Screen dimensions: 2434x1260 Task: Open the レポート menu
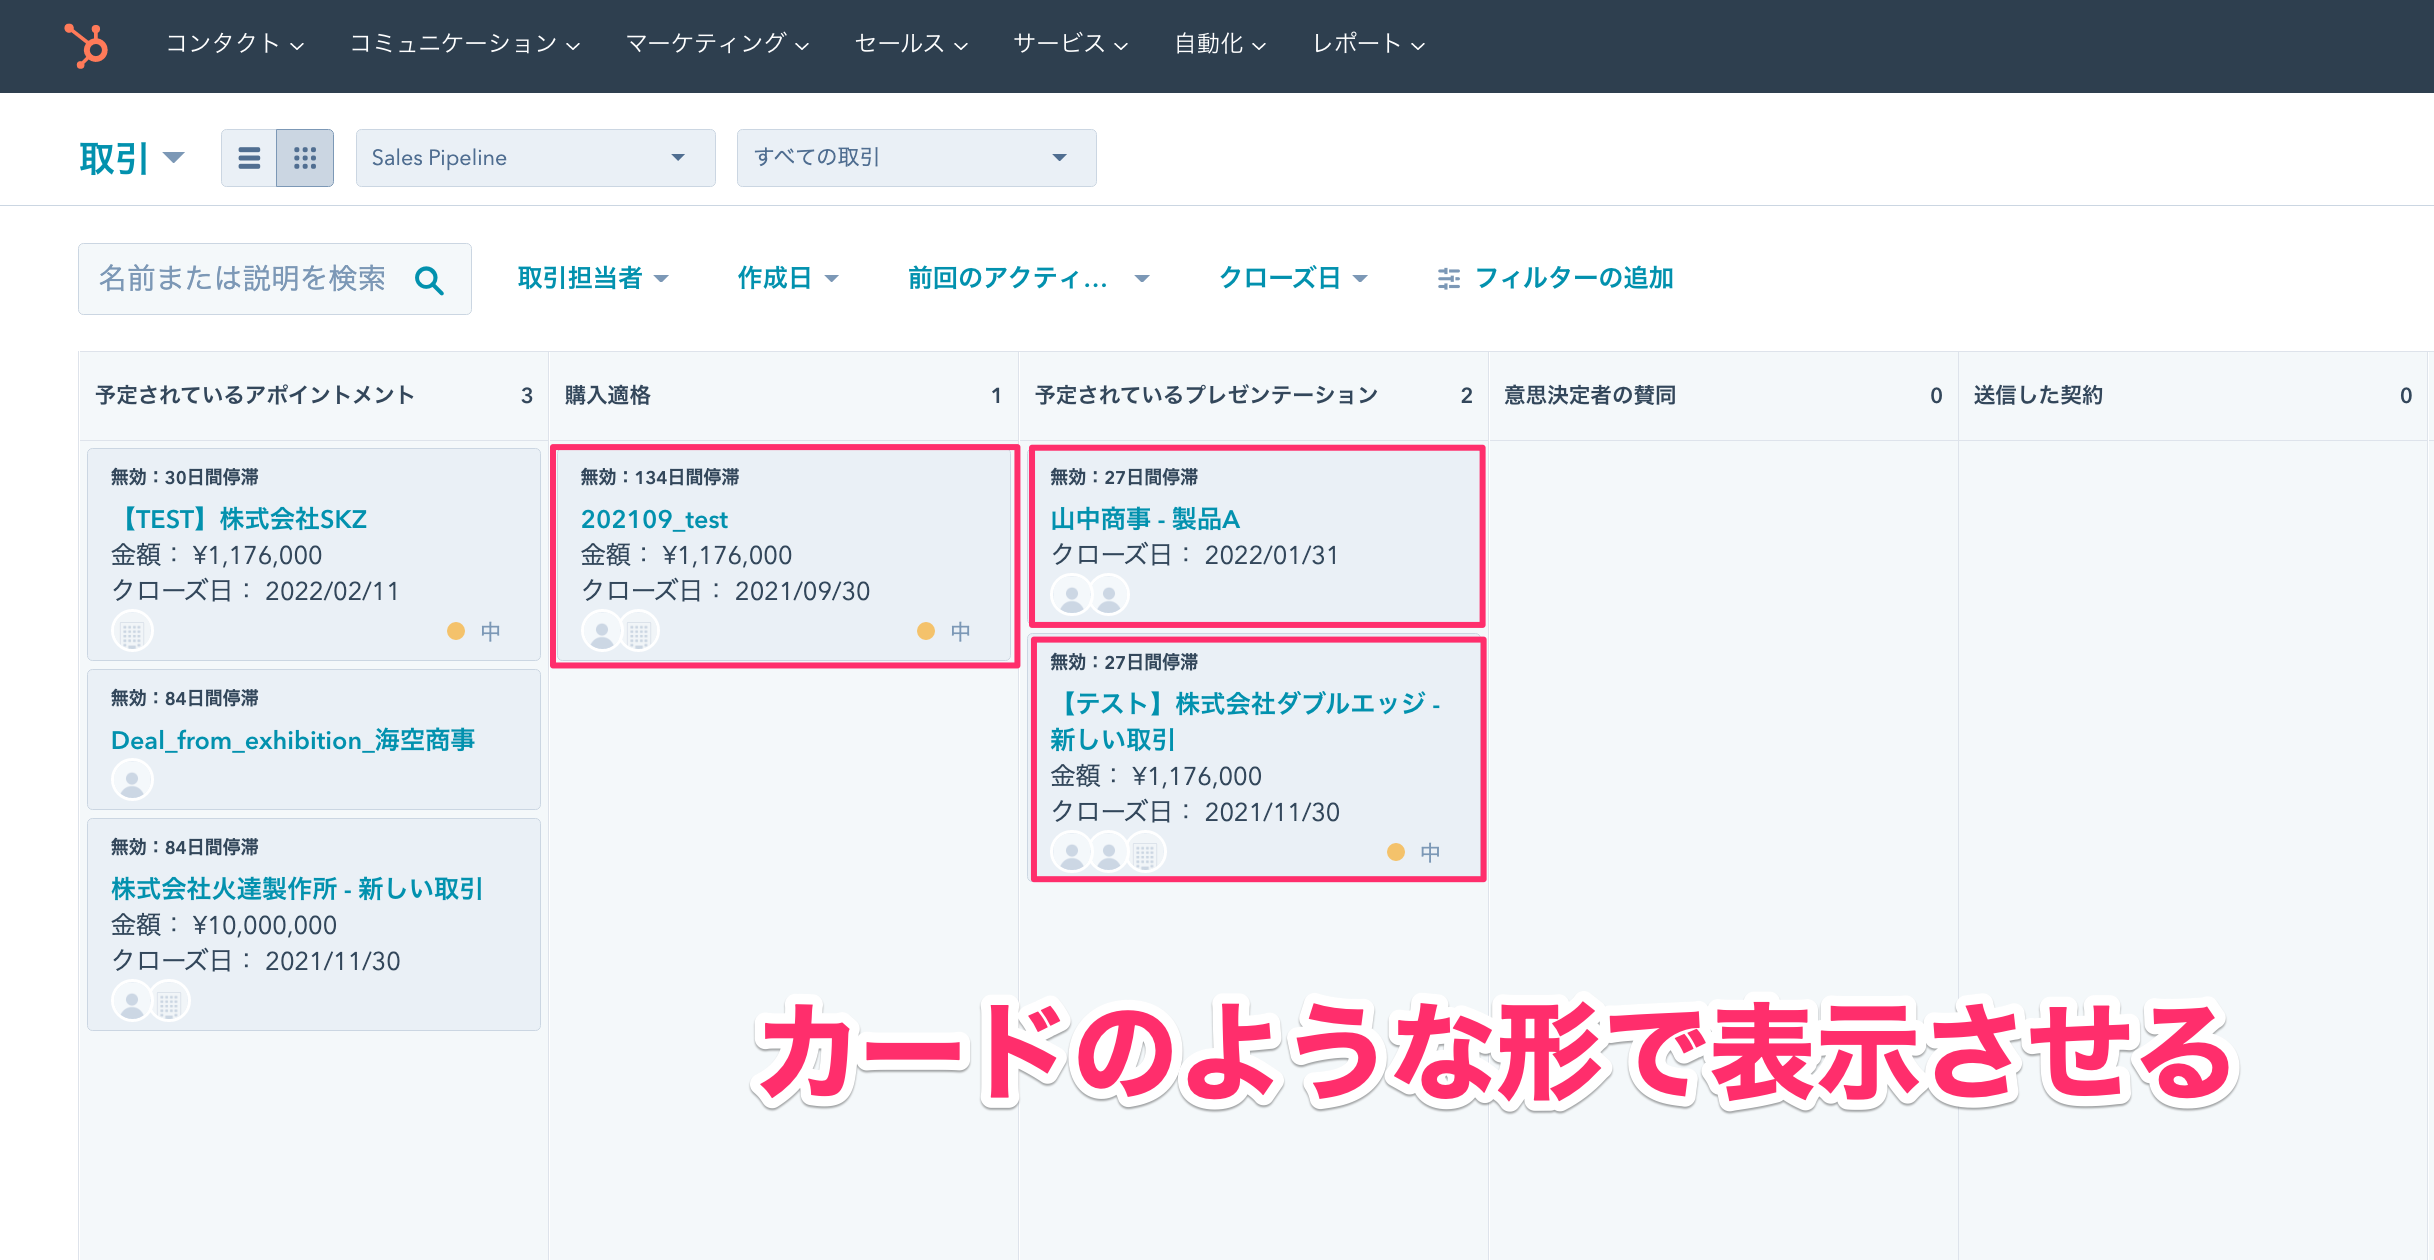1369,44
